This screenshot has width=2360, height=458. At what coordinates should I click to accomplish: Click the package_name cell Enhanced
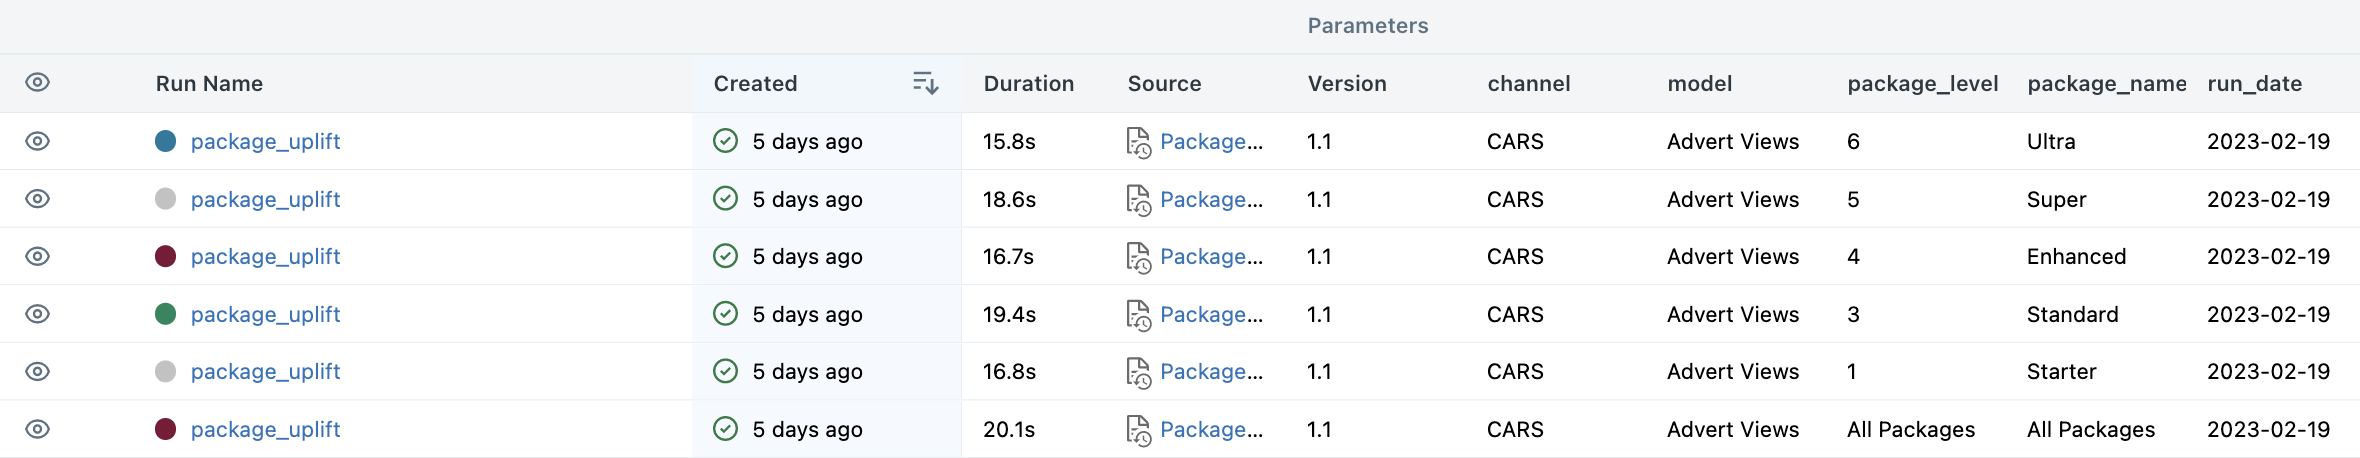(x=2076, y=257)
